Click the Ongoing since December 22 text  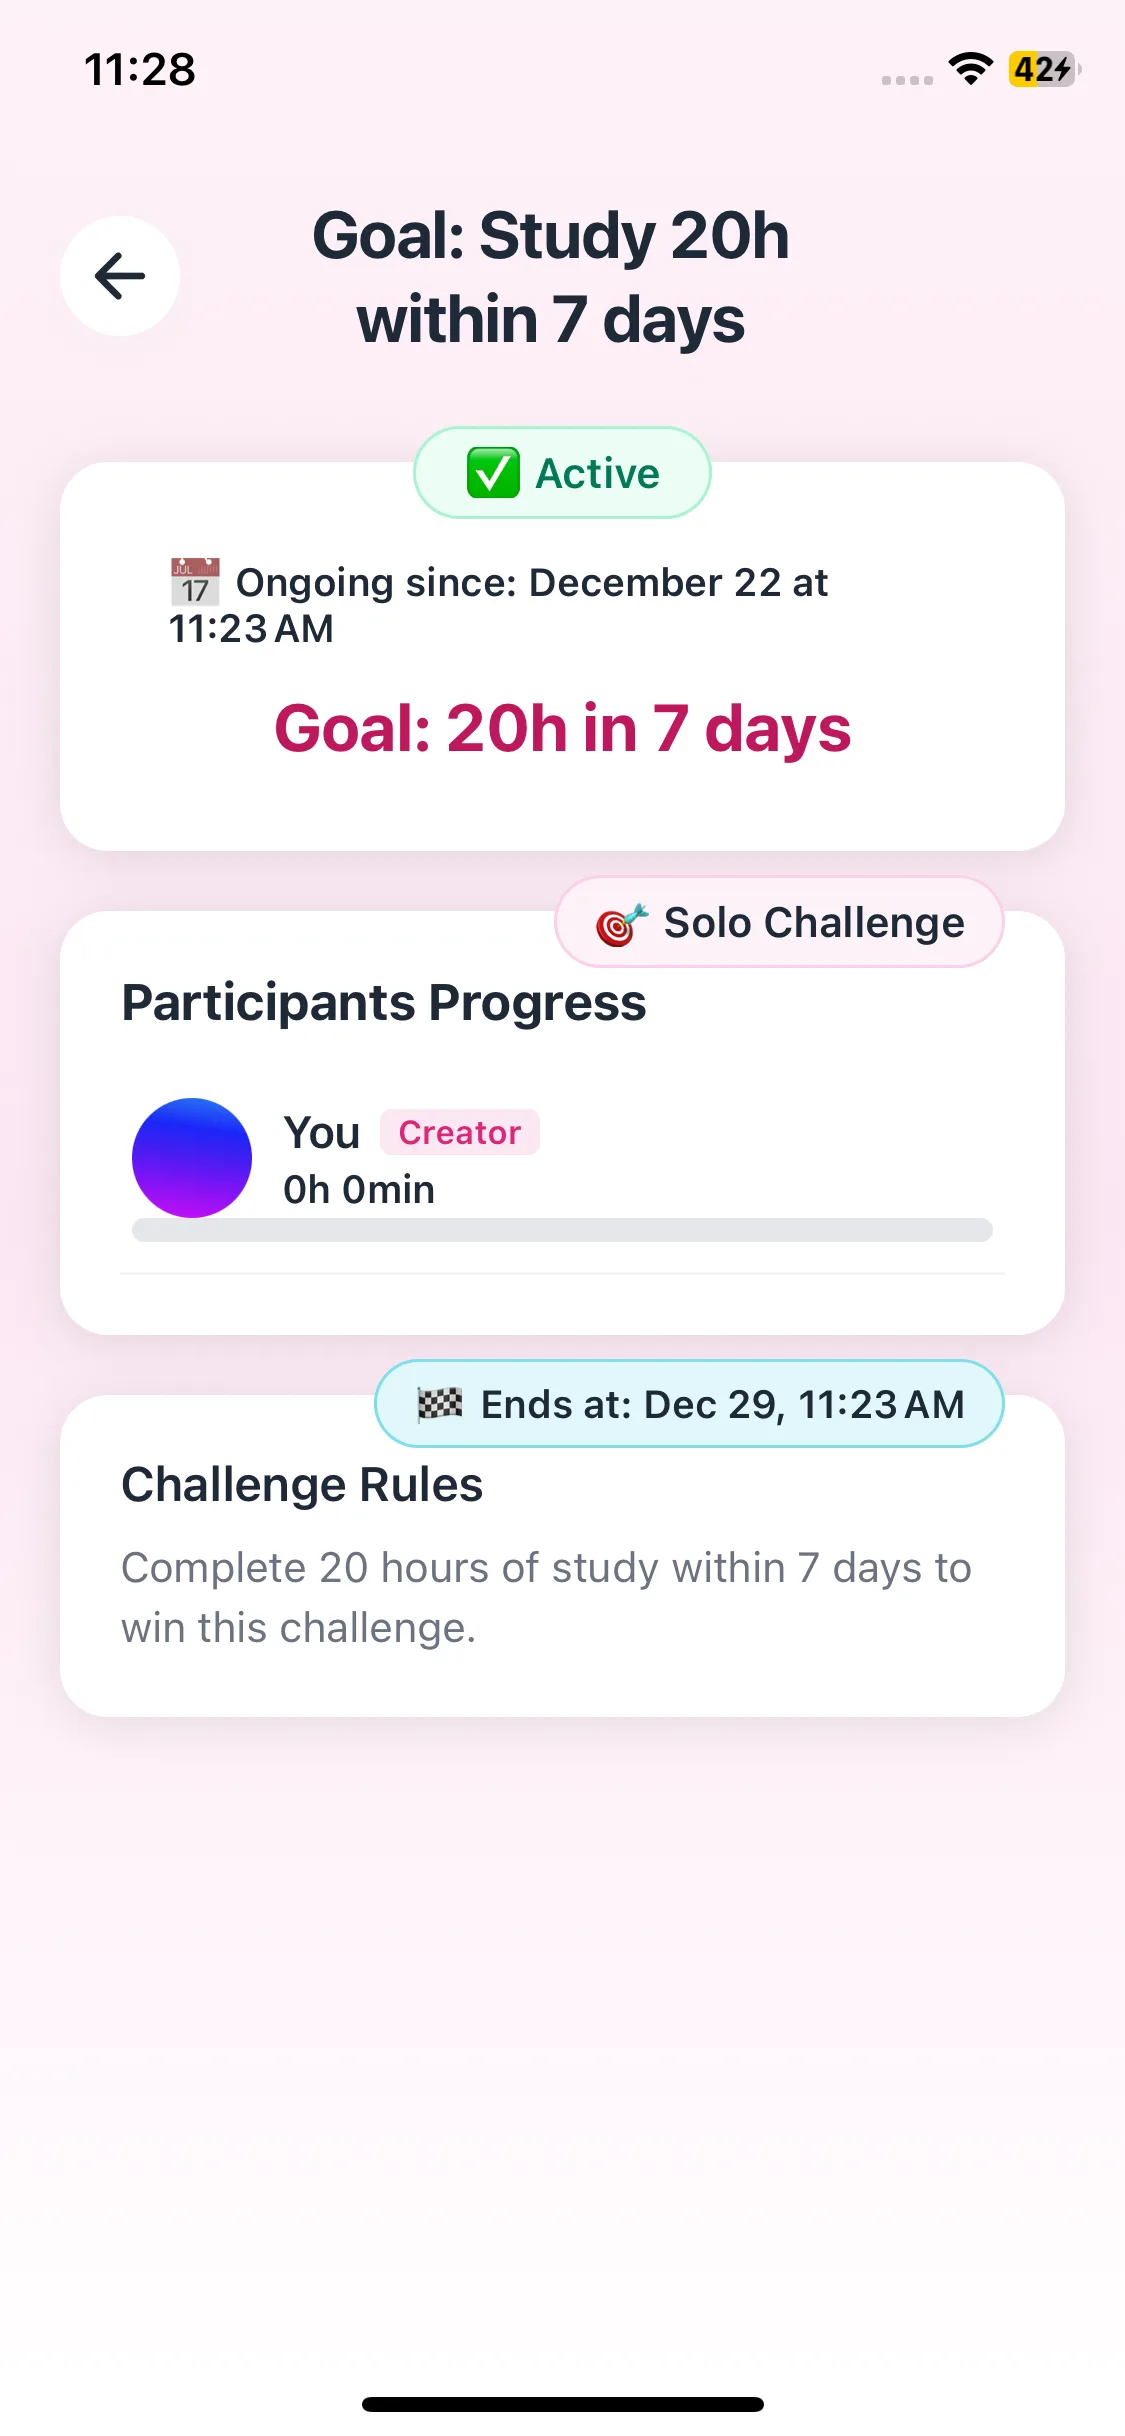[x=530, y=584]
